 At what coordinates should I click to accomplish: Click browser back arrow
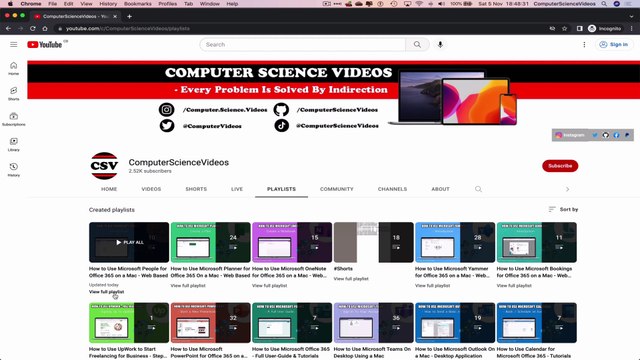tap(8, 29)
